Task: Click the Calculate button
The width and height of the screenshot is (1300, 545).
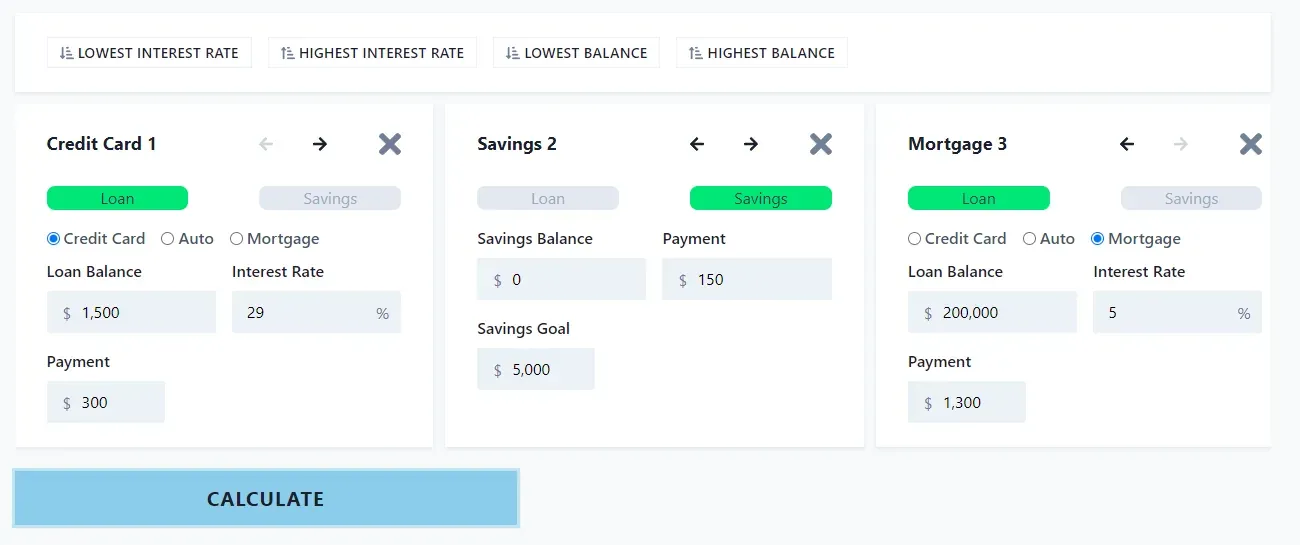Action: coord(266,498)
